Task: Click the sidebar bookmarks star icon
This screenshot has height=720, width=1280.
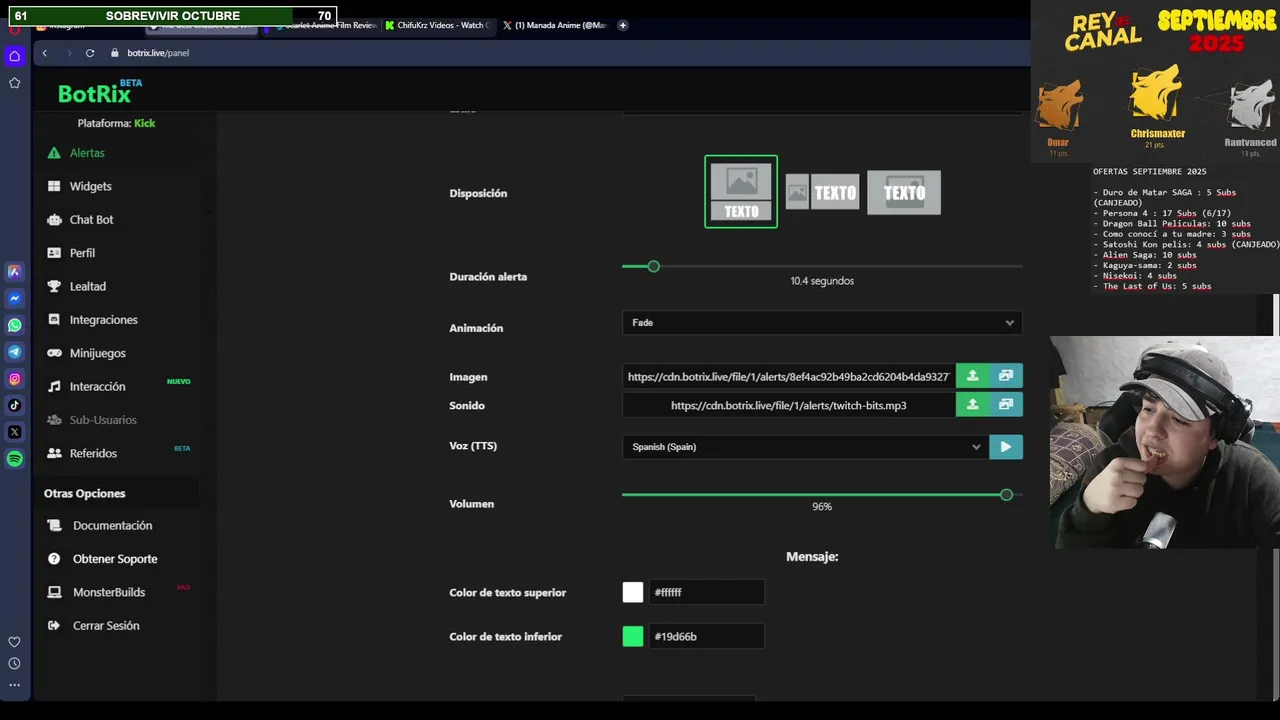Action: (14, 83)
